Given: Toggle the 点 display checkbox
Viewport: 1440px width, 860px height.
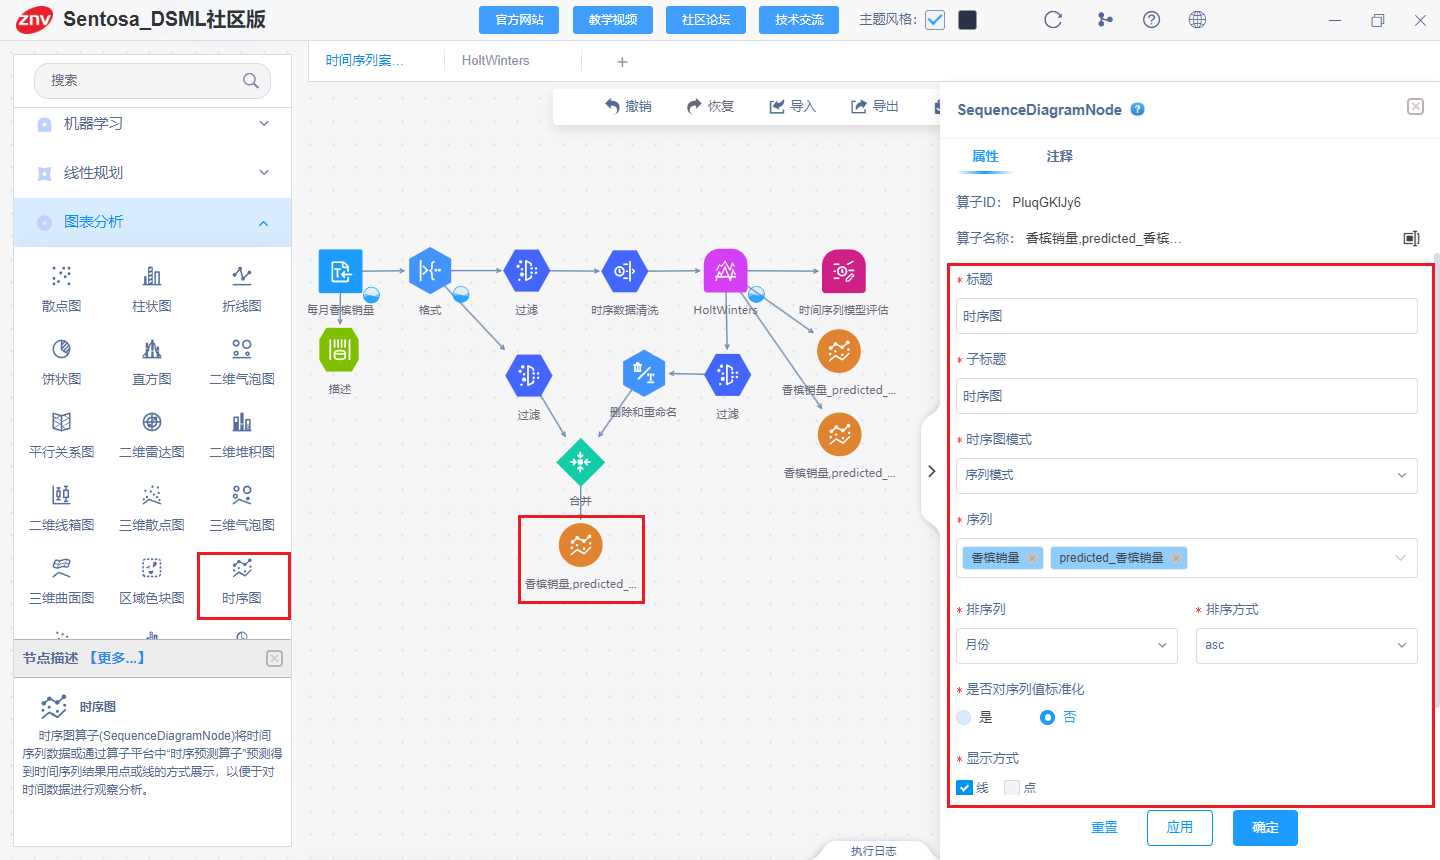Looking at the screenshot, I should 1012,788.
